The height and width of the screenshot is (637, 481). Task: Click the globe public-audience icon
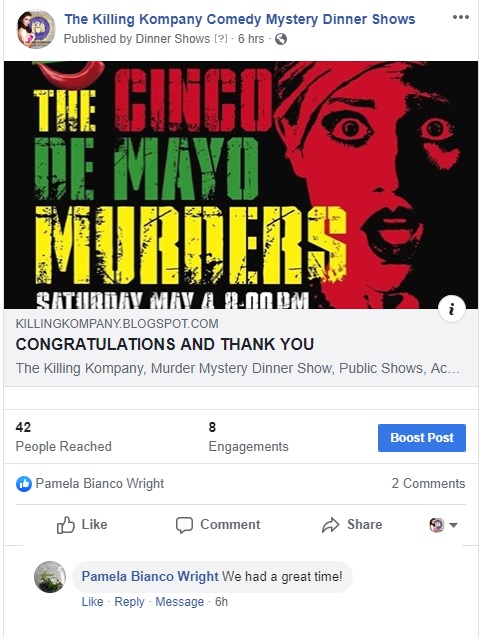click(x=281, y=39)
